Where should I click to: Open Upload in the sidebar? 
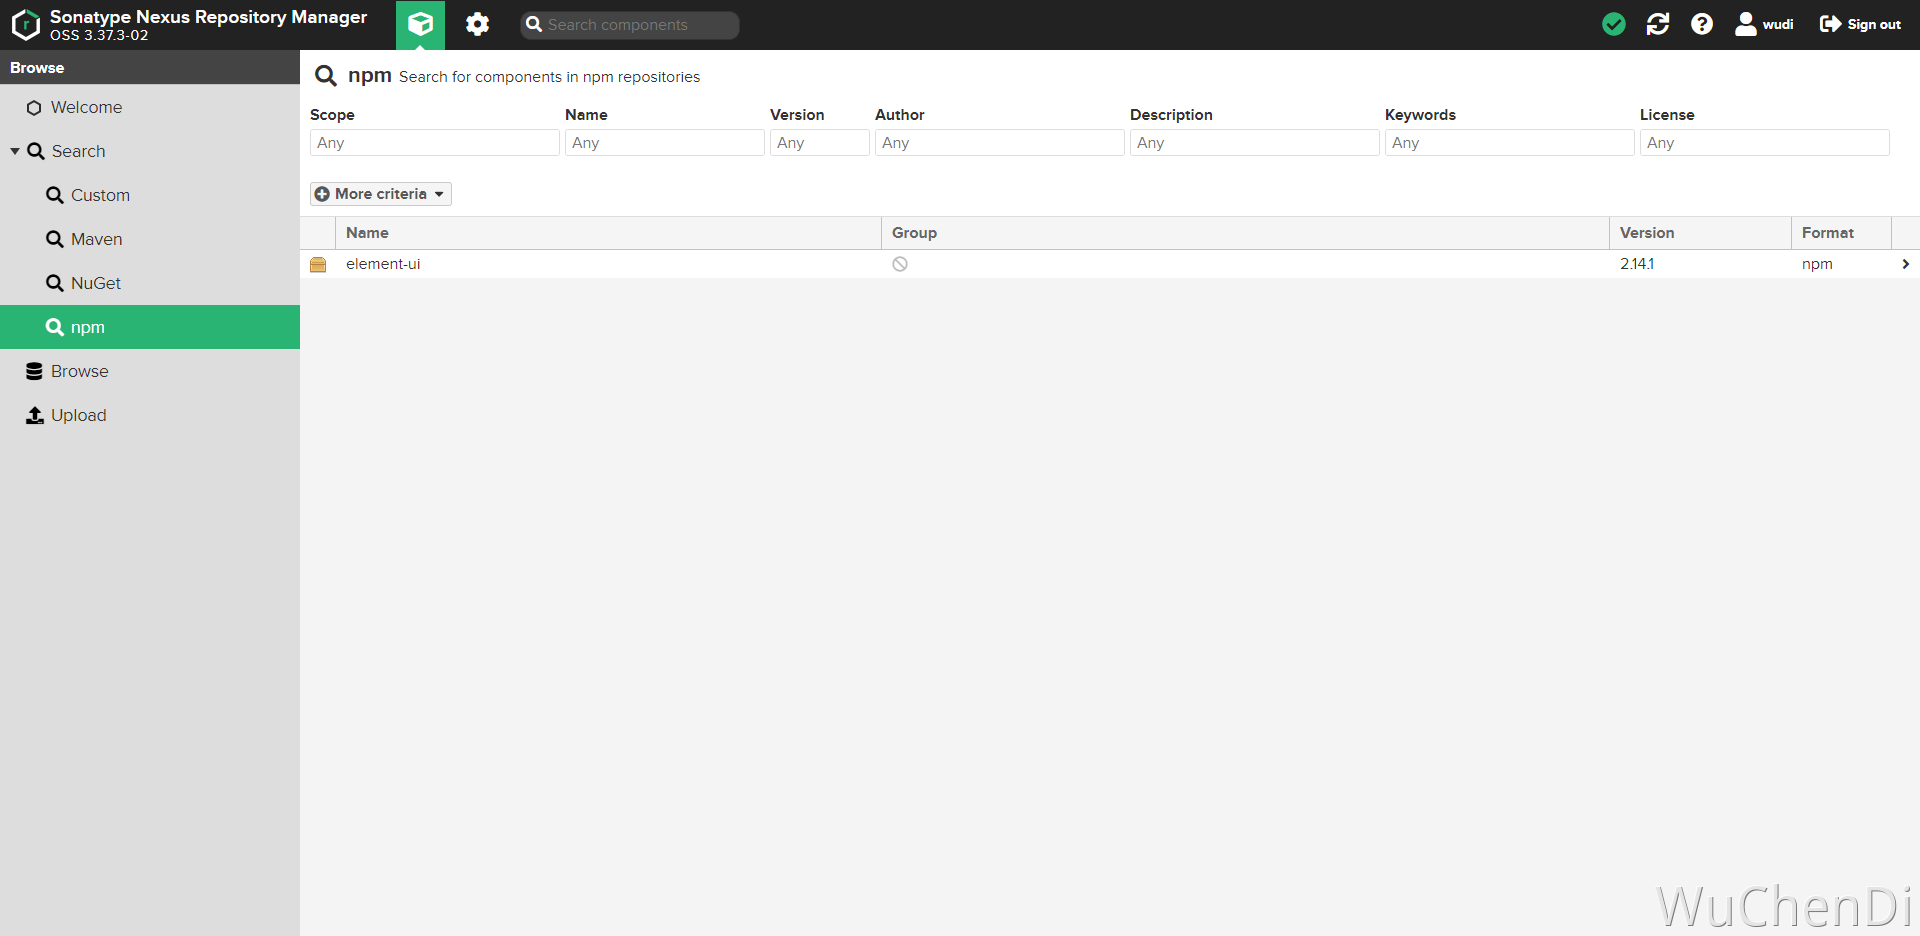[x=150, y=415]
